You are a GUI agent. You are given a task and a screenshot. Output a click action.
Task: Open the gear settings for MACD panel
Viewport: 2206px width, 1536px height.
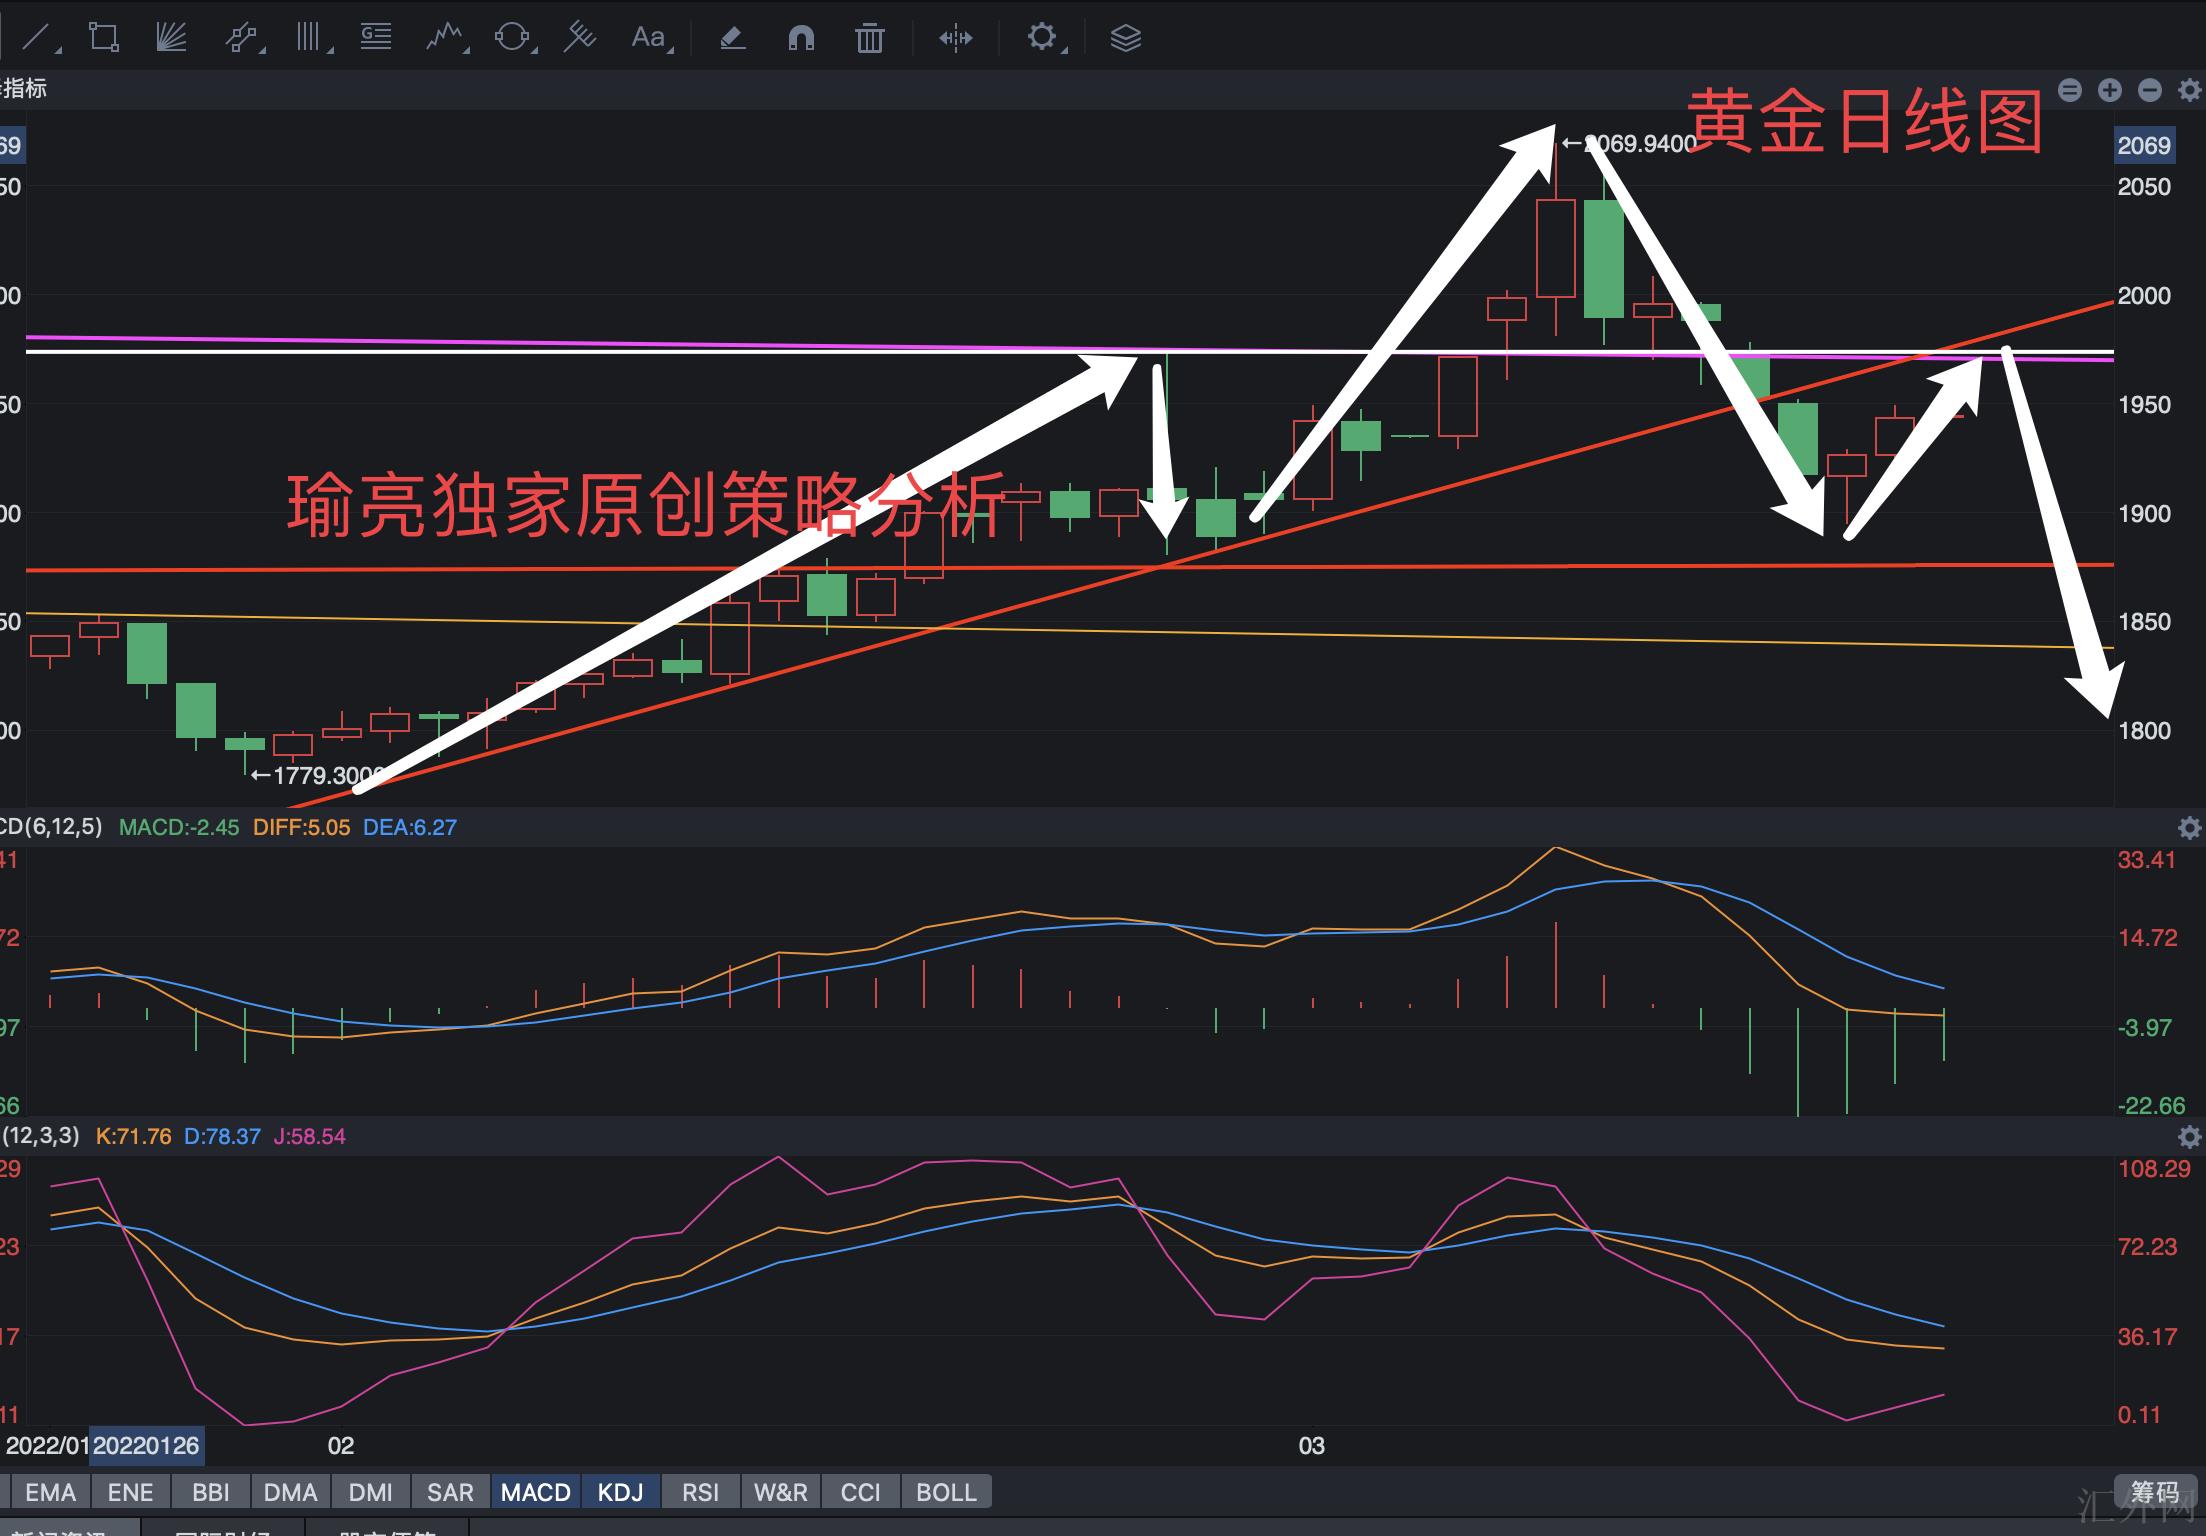pos(2189,828)
